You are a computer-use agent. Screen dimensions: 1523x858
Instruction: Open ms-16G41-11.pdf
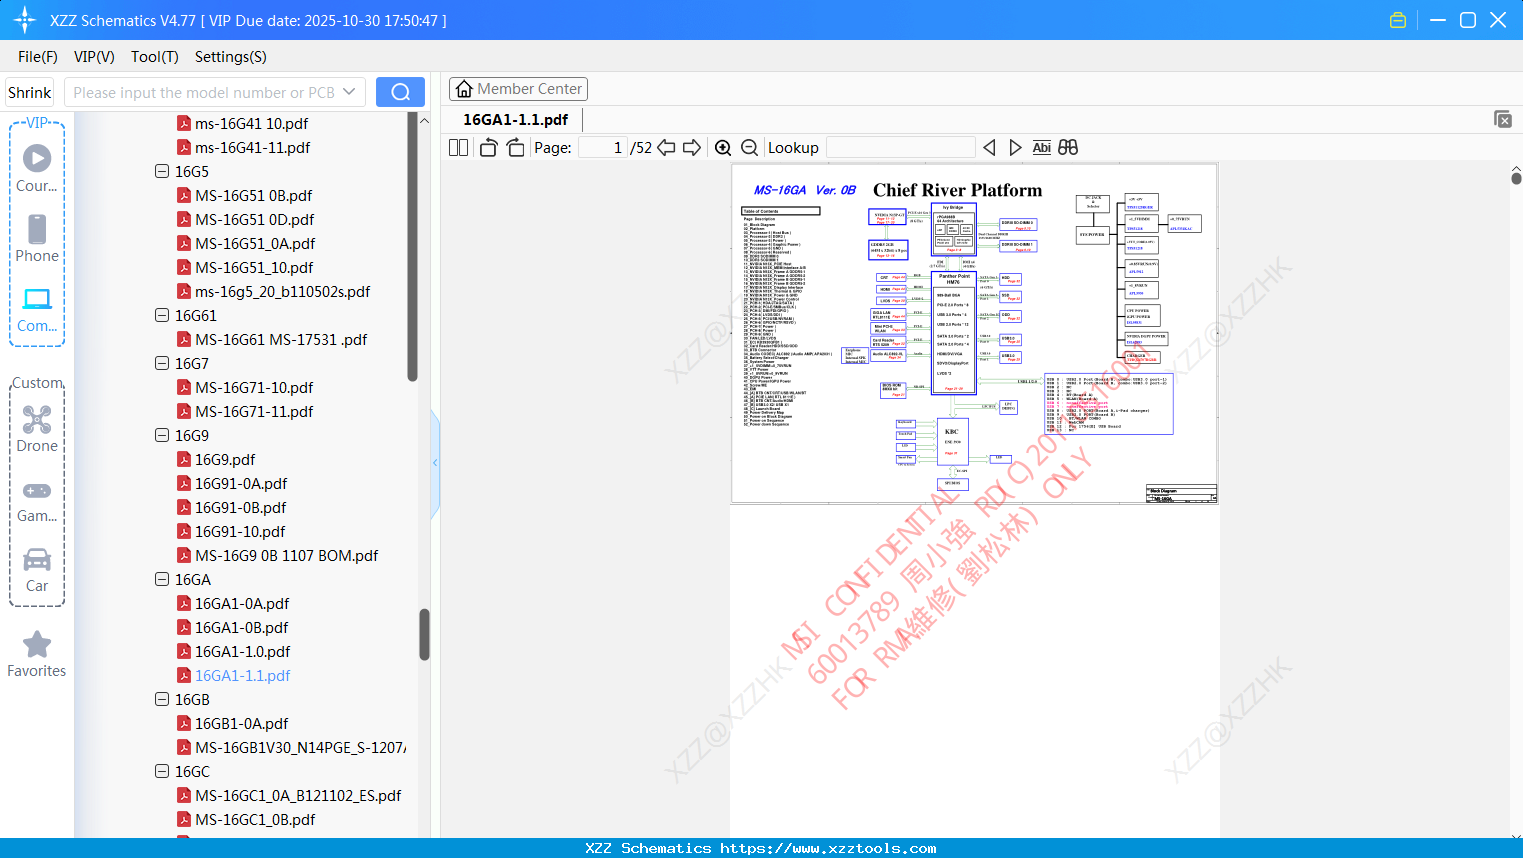(x=253, y=147)
